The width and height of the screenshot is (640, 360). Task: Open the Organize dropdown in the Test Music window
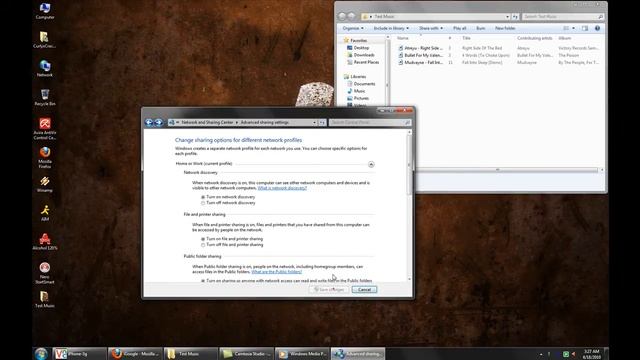tap(353, 28)
